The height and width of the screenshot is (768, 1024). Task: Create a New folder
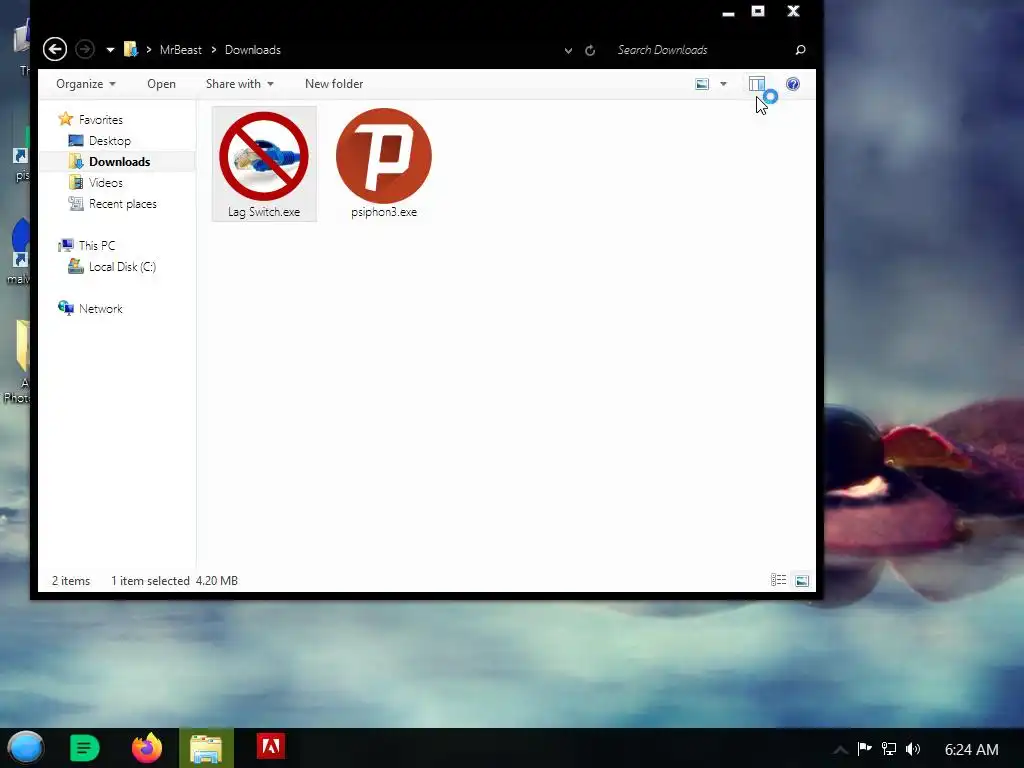[334, 84]
